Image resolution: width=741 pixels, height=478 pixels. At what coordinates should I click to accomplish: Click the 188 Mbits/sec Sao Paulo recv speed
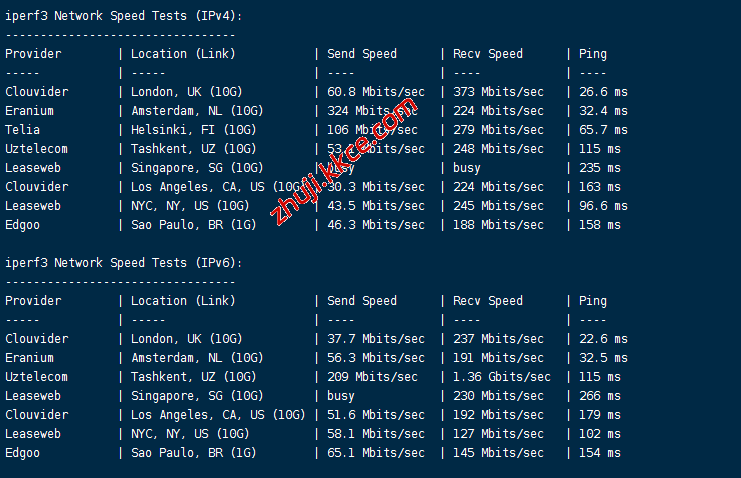click(x=498, y=225)
